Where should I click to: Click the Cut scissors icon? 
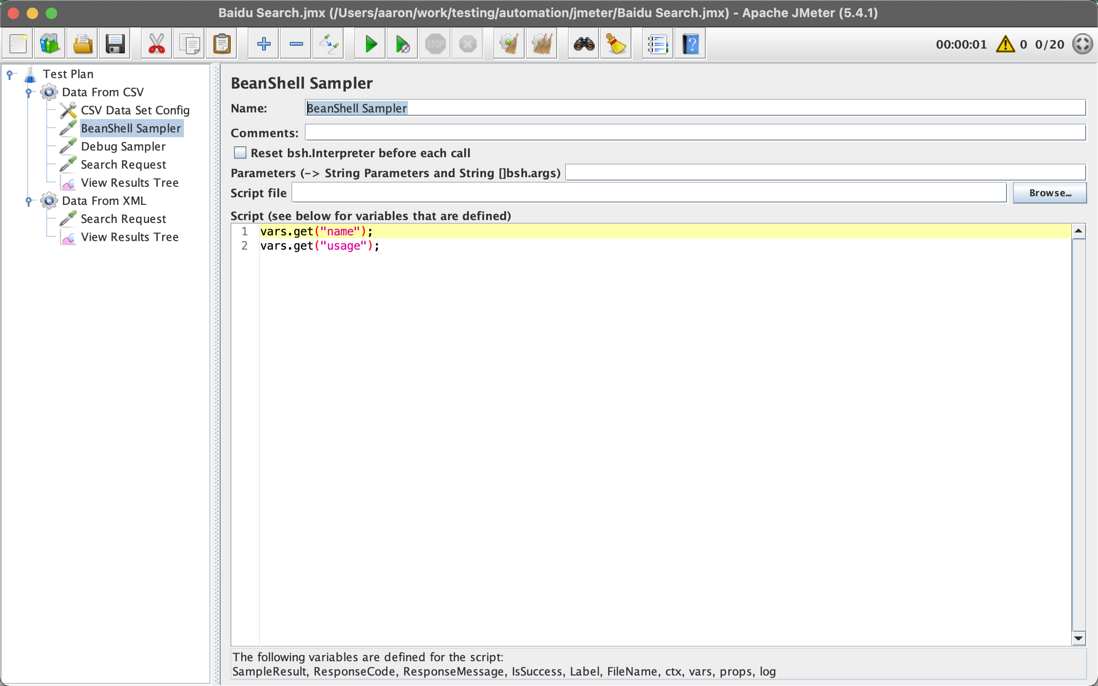pyautogui.click(x=156, y=44)
